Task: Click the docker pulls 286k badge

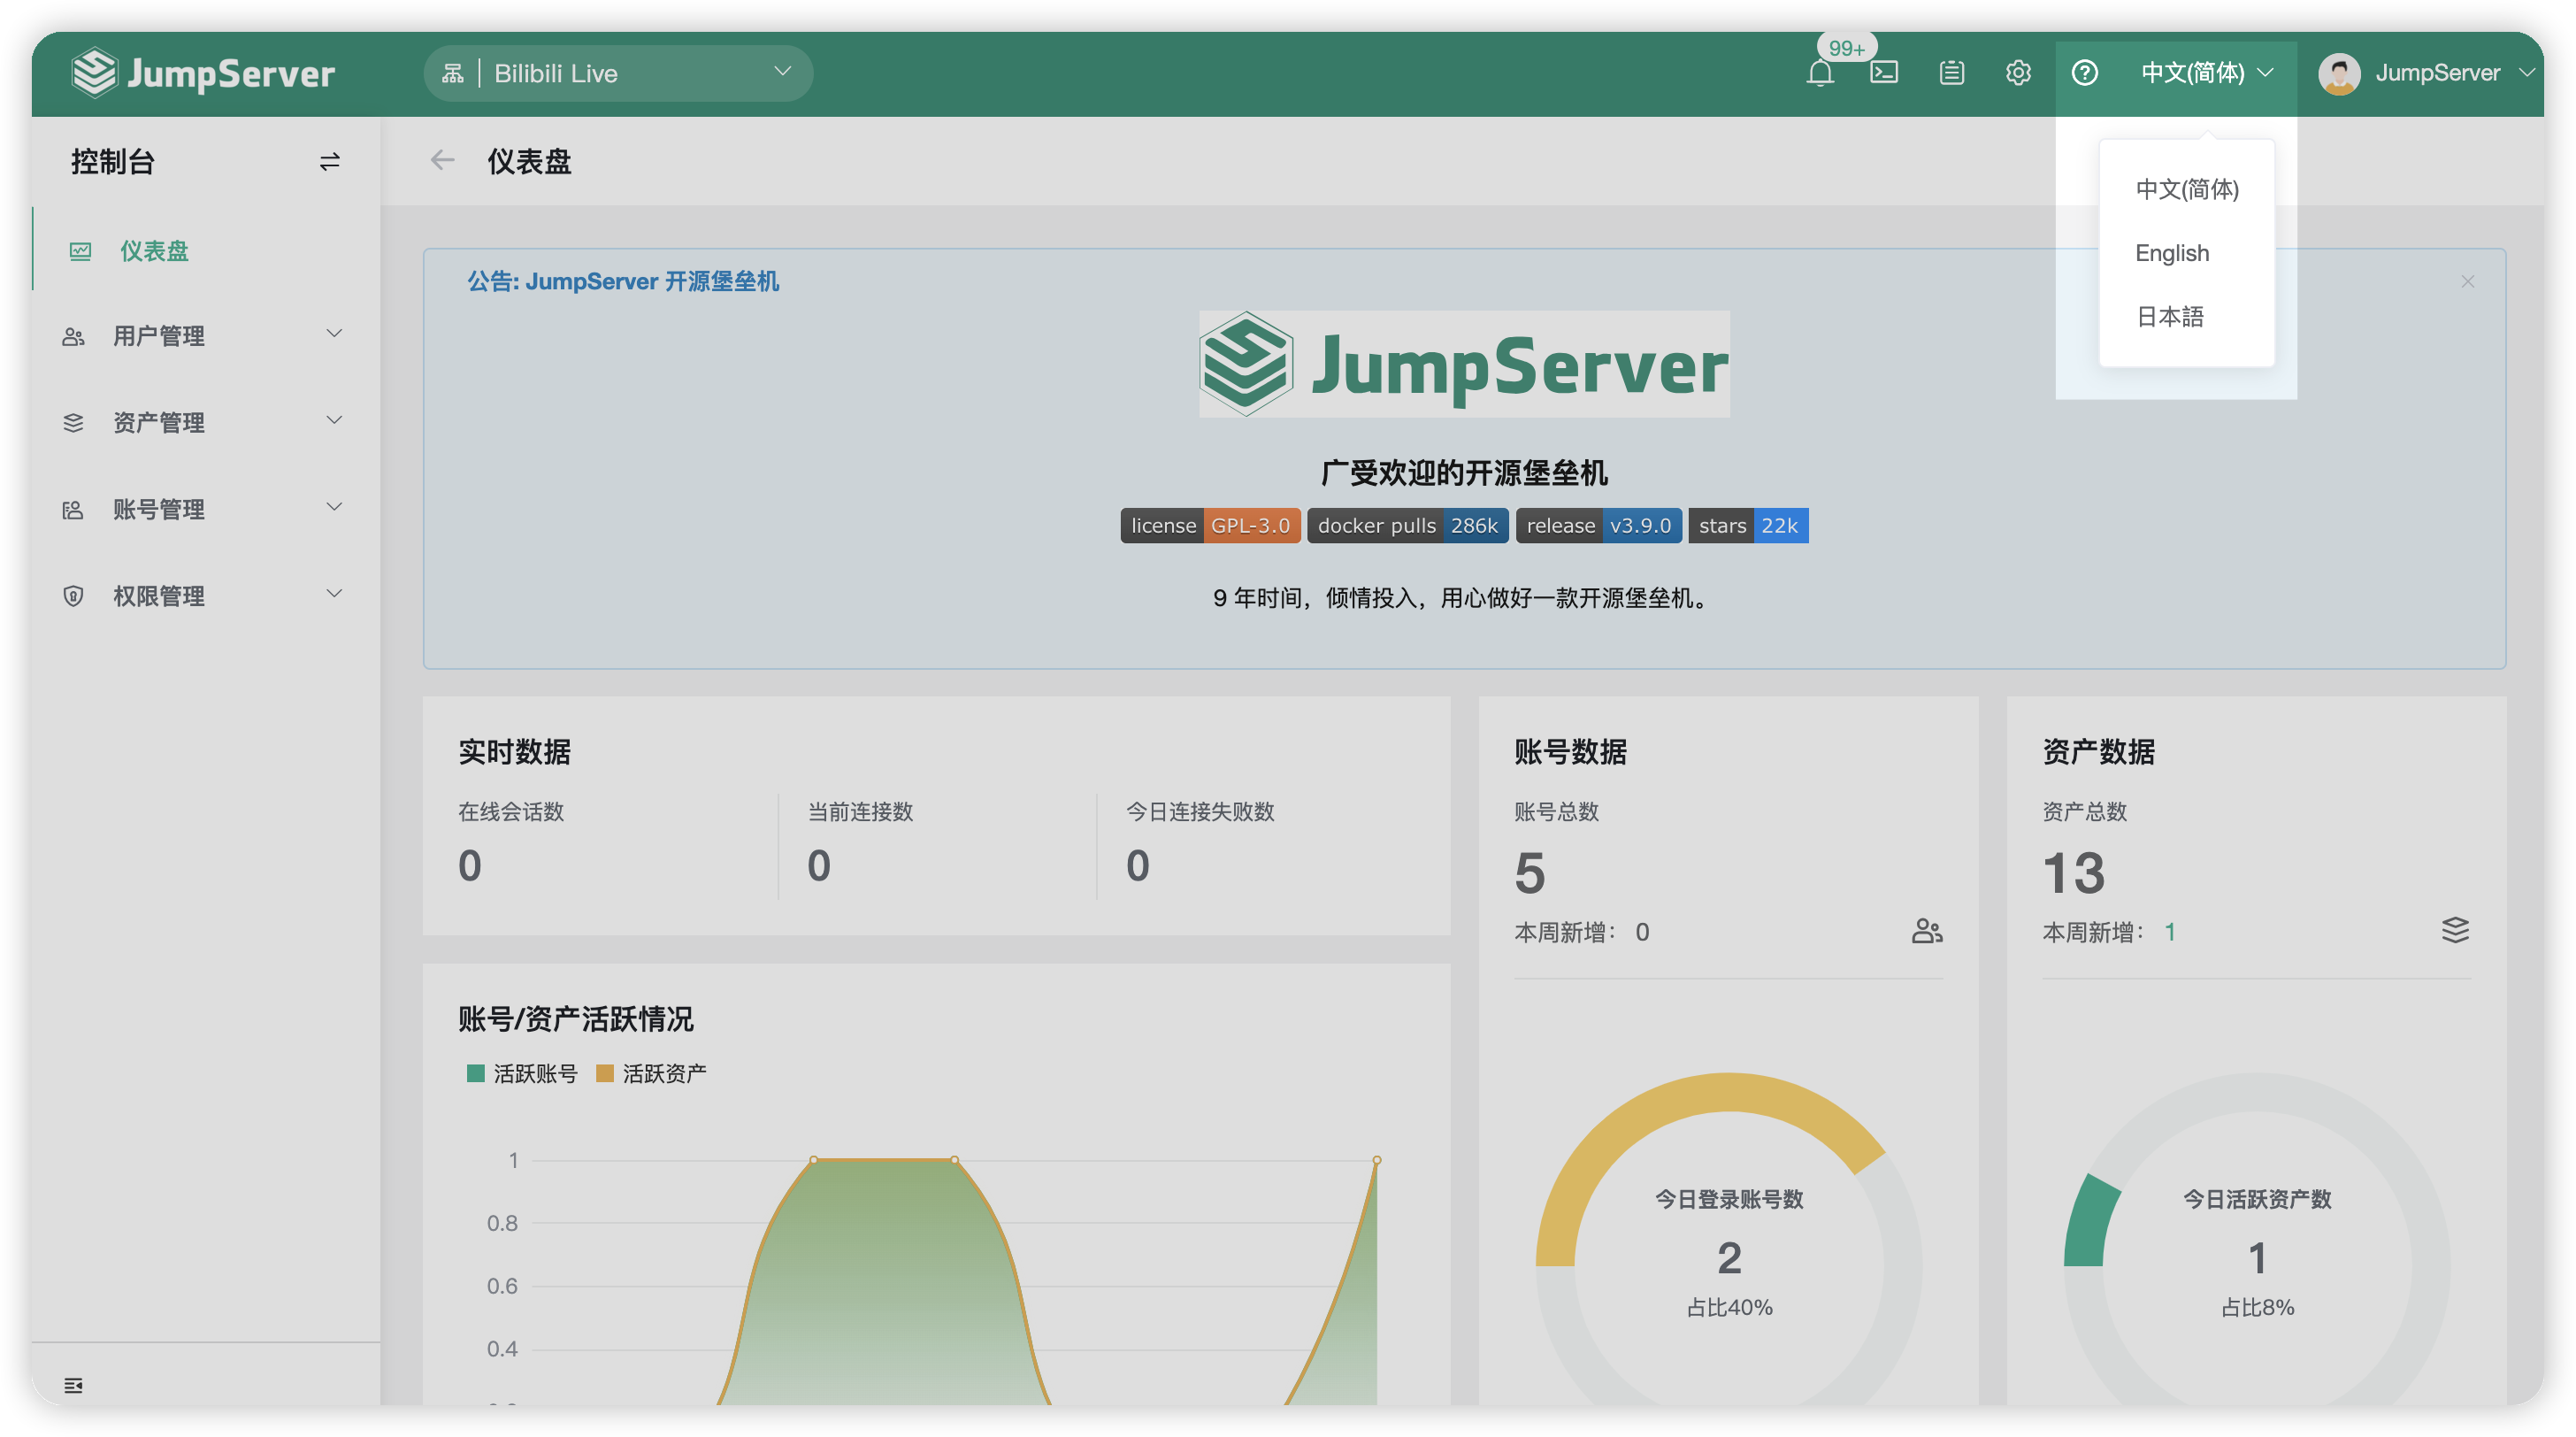Action: click(1408, 525)
